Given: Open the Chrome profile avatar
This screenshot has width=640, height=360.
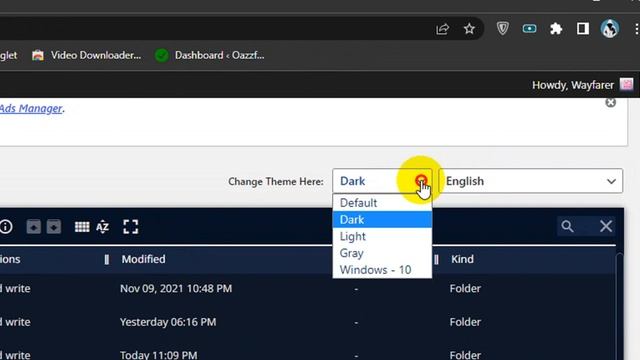Looking at the screenshot, I should pyautogui.click(x=609, y=29).
